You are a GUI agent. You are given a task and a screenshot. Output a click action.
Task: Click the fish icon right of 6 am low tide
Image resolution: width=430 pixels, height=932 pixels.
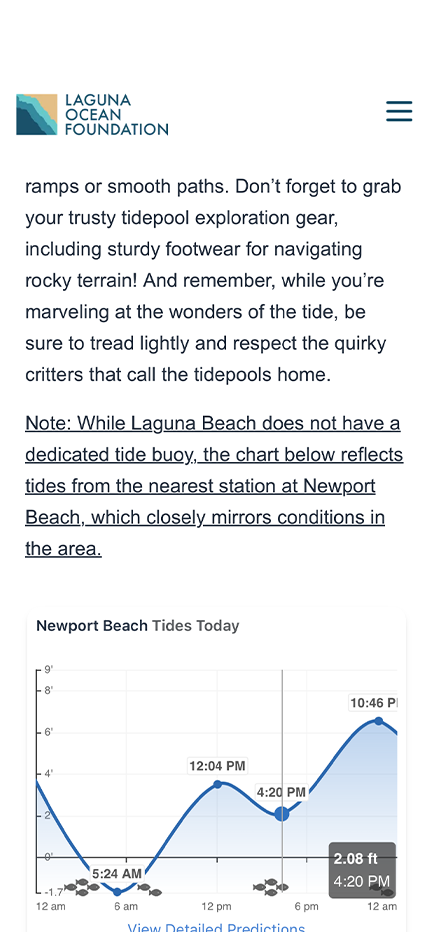coord(149,889)
